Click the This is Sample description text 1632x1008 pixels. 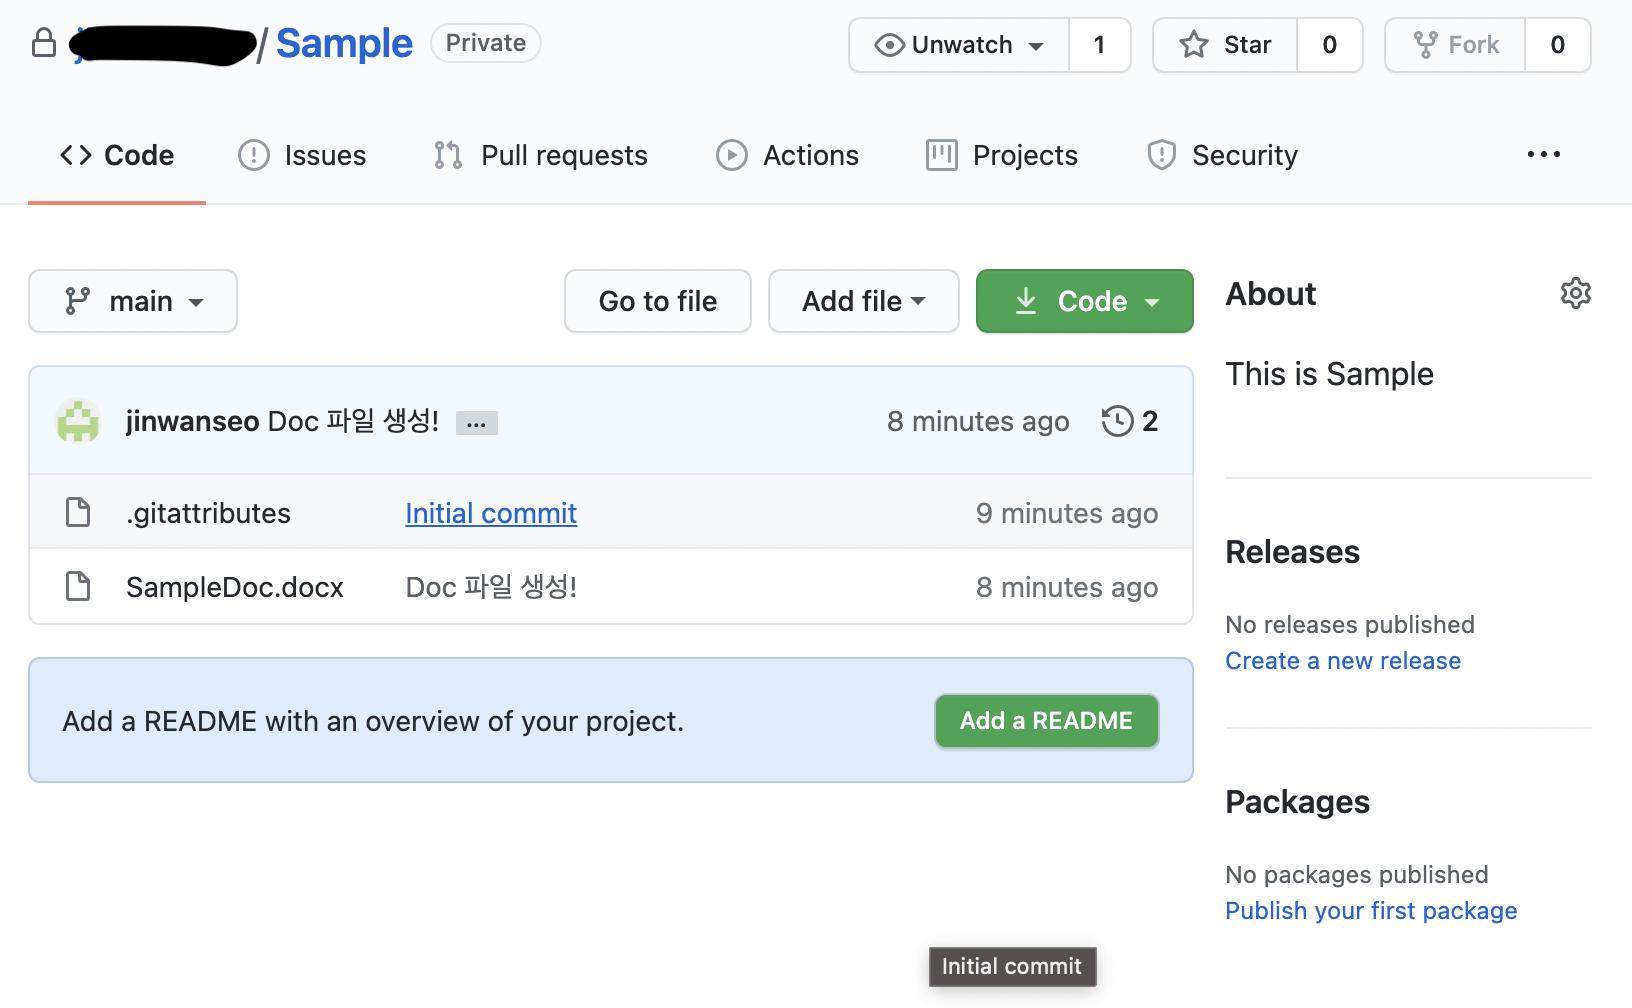[x=1329, y=374]
